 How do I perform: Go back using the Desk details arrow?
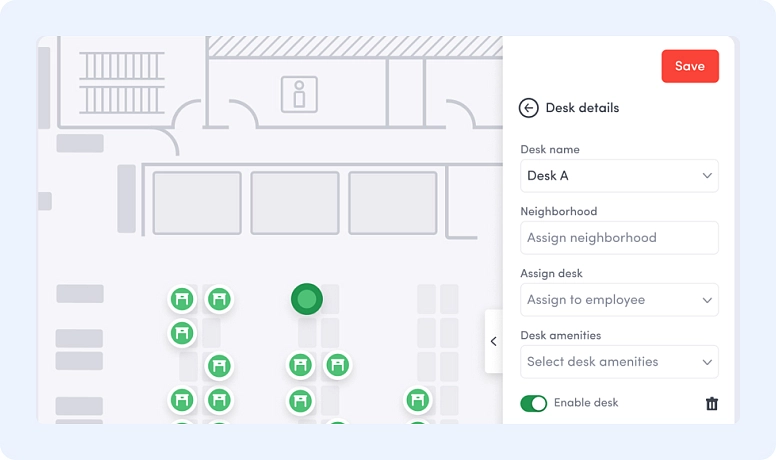(x=529, y=108)
